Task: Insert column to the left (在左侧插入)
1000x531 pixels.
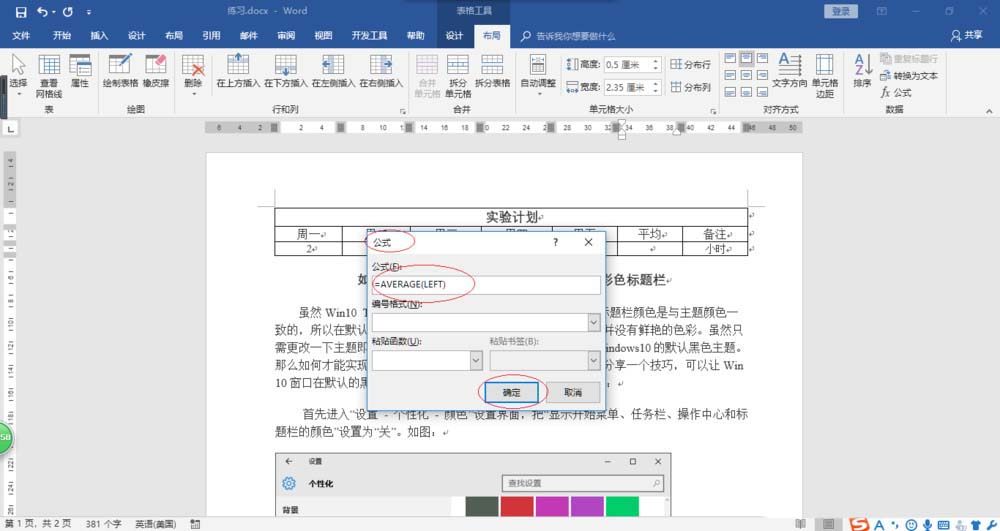Action: 333,71
